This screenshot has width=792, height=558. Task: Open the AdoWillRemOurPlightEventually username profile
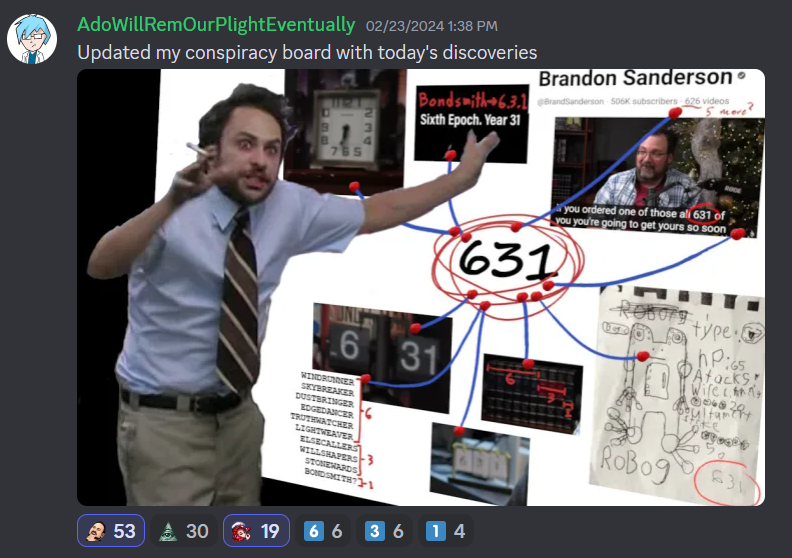[216, 25]
